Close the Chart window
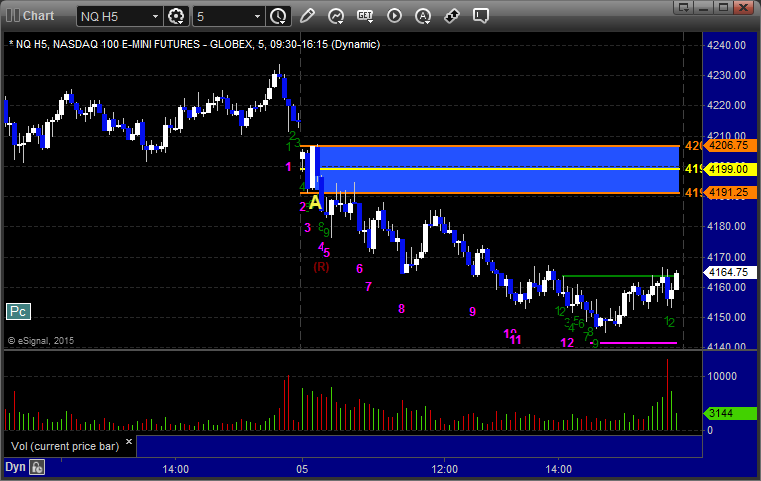Viewport: 761px width, 481px height. click(744, 8)
